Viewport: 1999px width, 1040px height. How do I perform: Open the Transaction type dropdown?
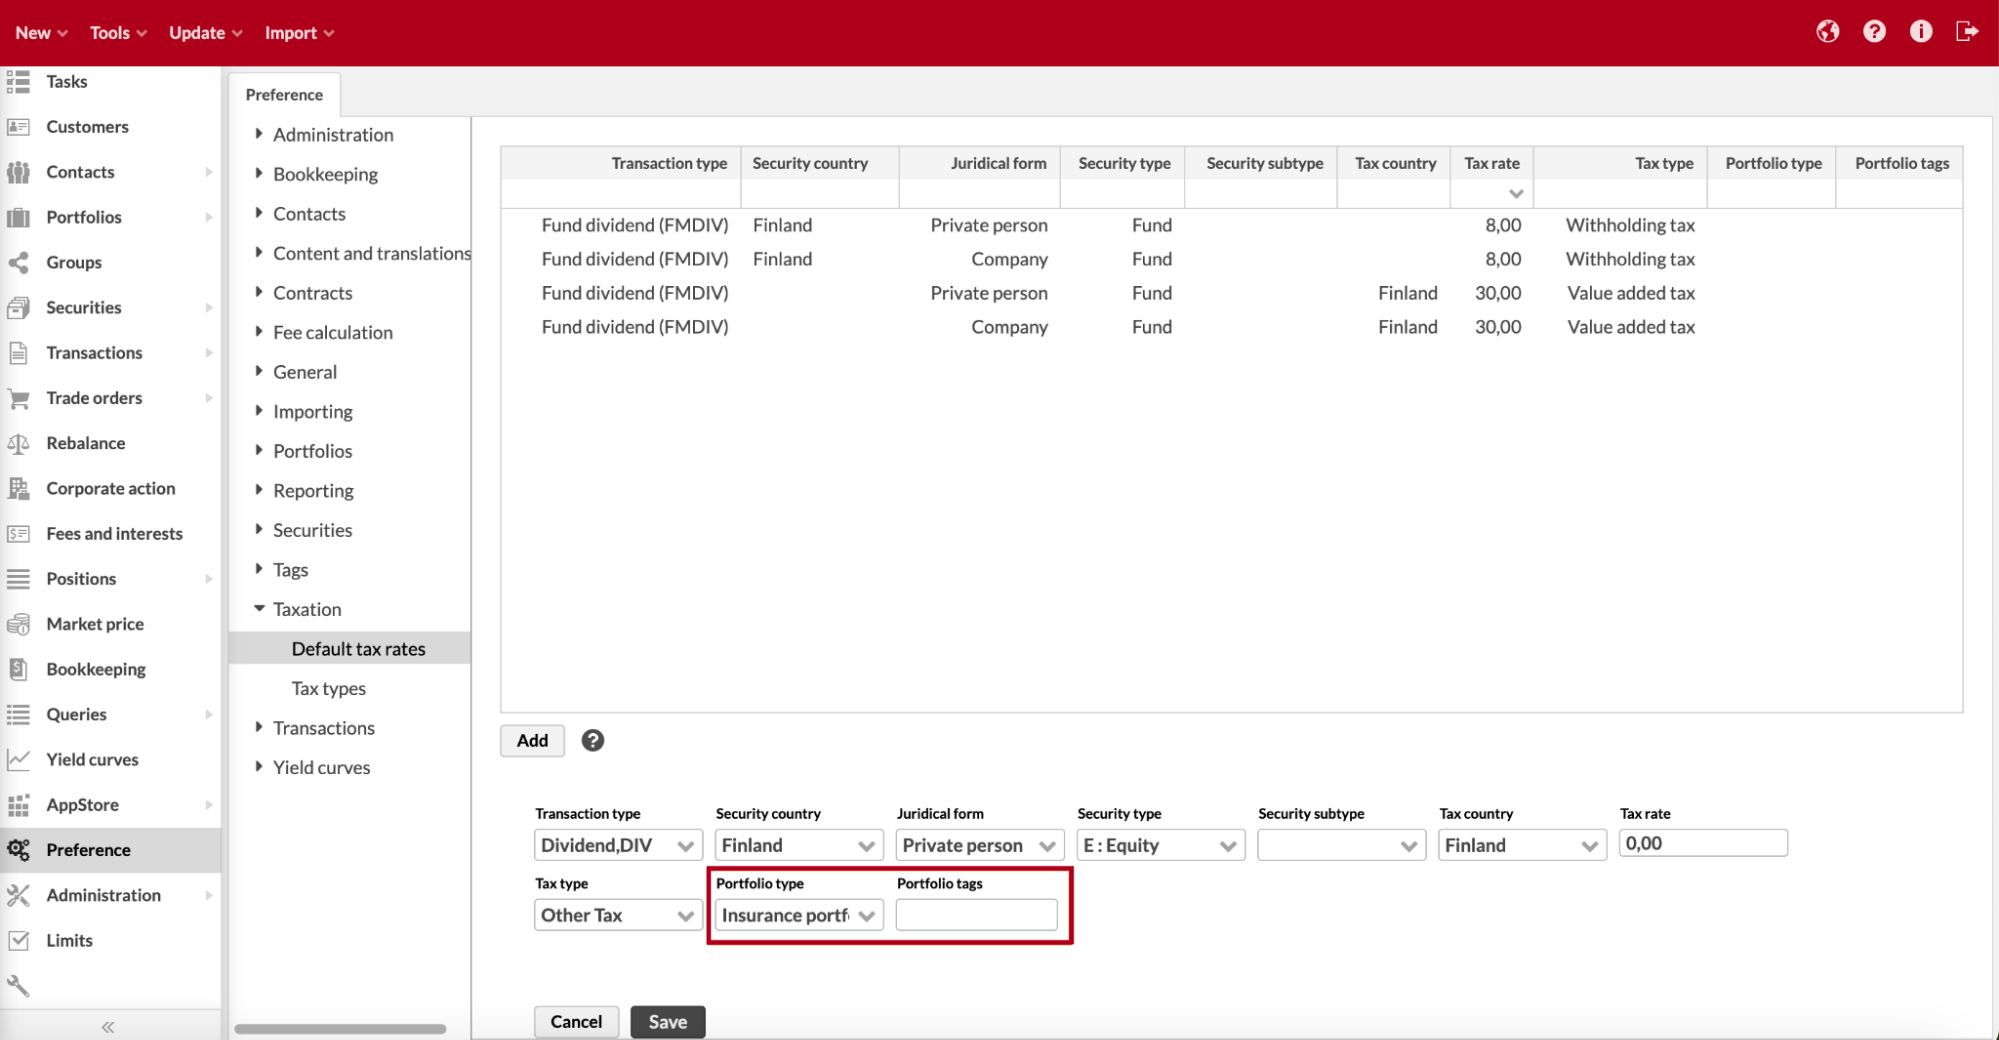618,845
